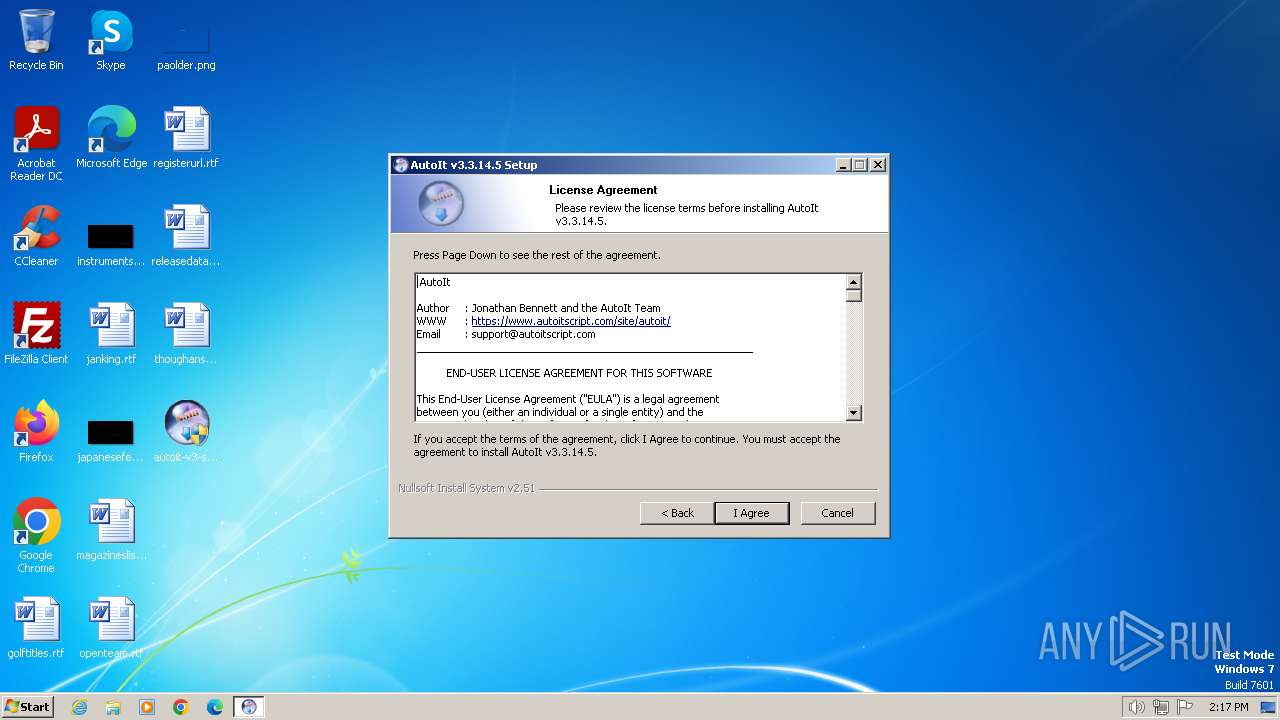Click the license scrollbar down arrow
Screen dimensions: 1280x720
coord(853,413)
